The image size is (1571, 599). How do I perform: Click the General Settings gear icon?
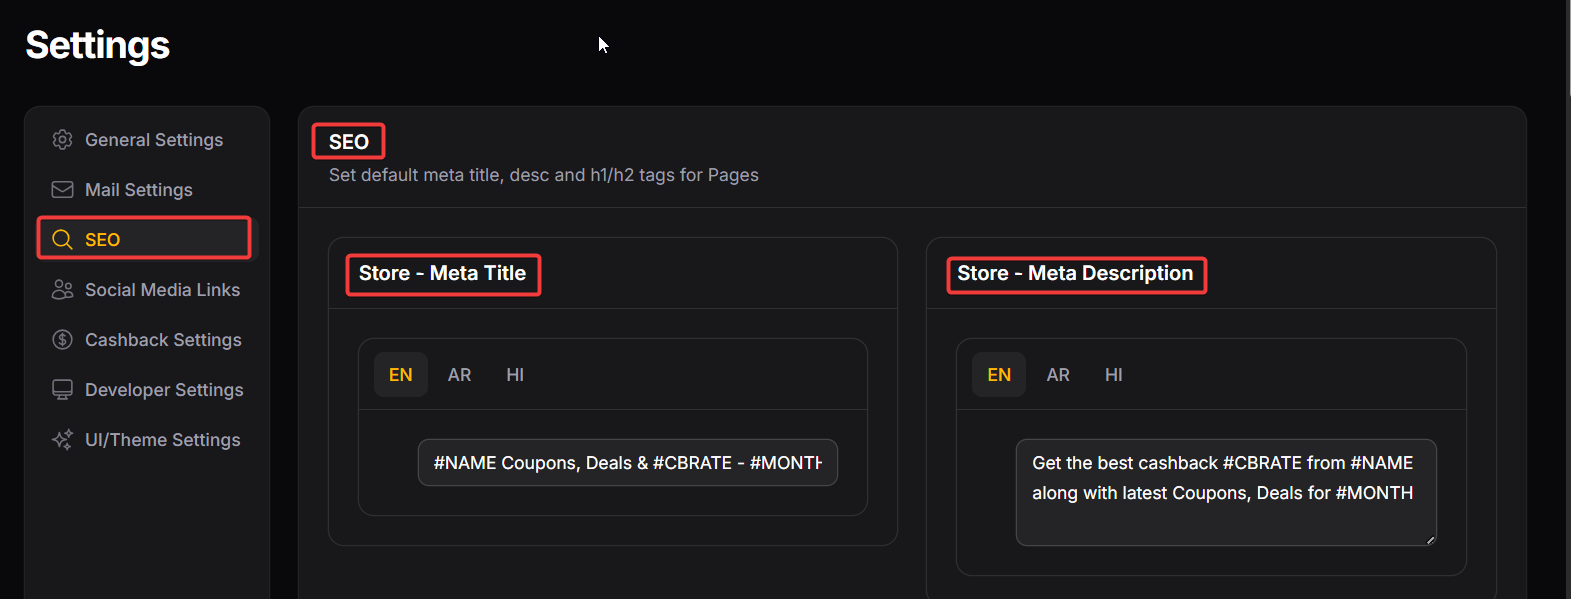tap(62, 140)
